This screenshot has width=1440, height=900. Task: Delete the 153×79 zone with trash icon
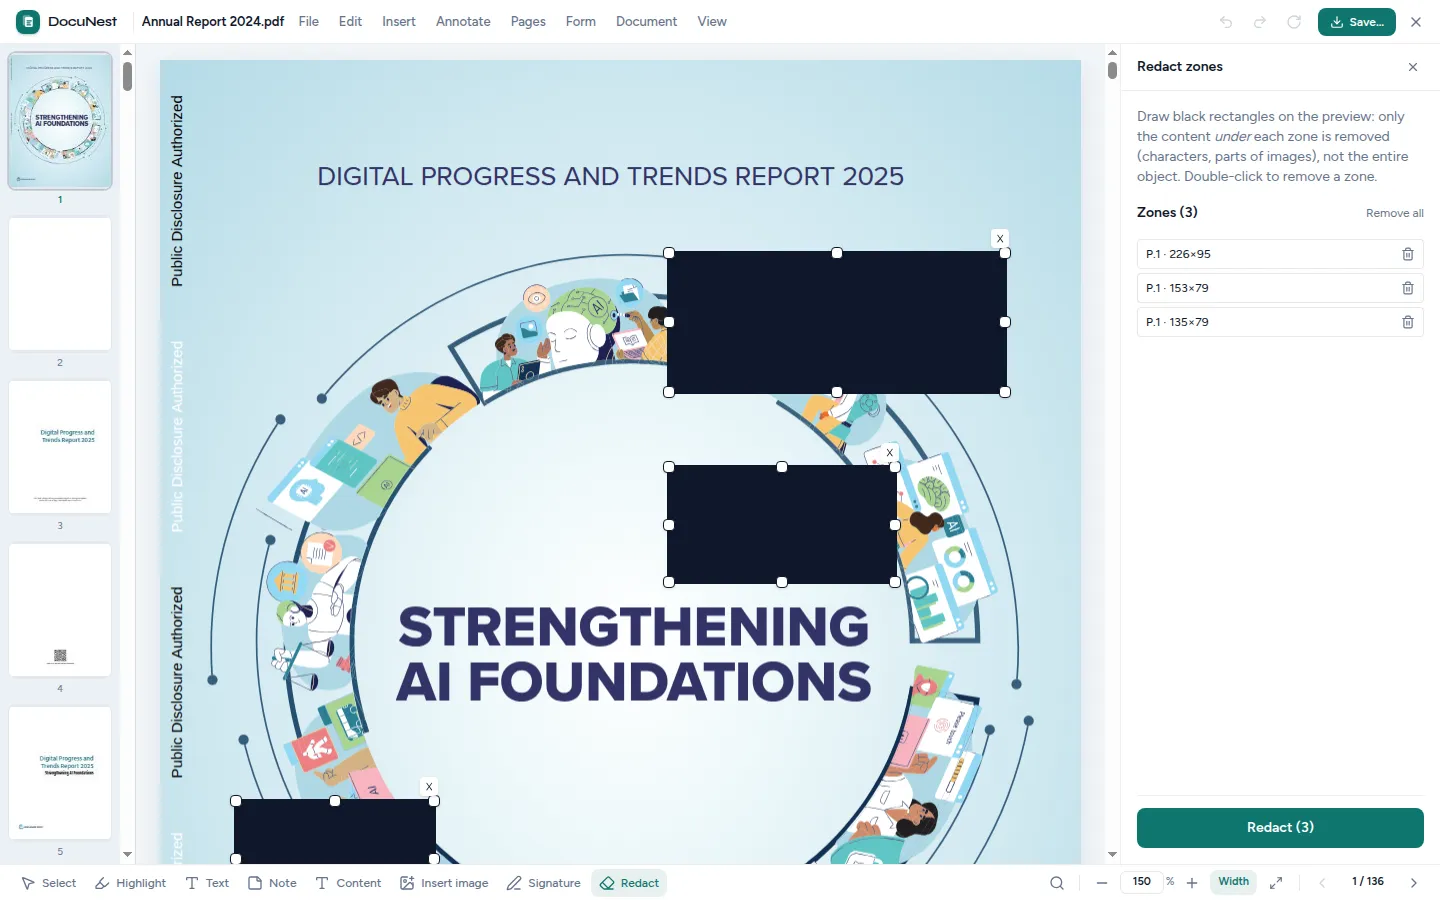[x=1408, y=288]
